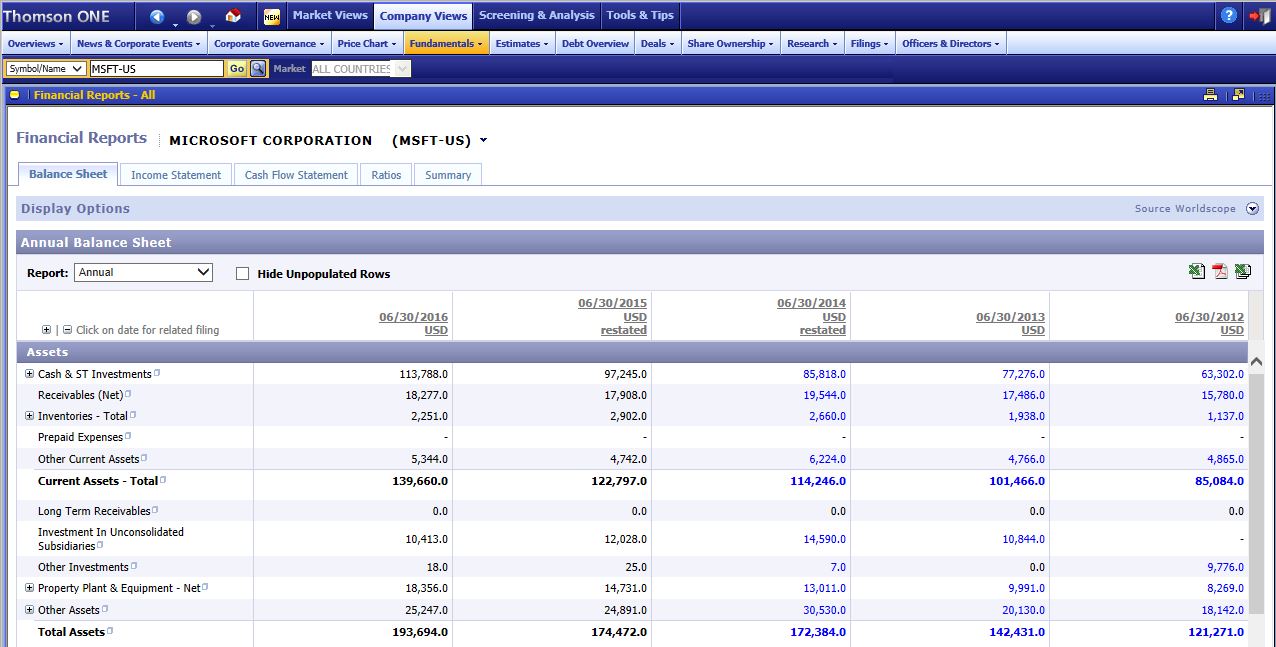
Task: Export balance sheet to PDF
Action: click(1219, 272)
